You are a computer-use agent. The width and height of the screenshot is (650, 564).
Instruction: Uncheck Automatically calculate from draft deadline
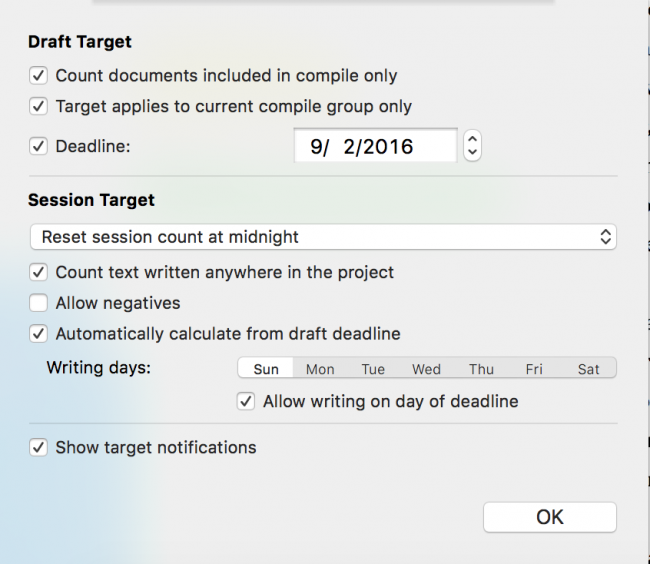(39, 334)
